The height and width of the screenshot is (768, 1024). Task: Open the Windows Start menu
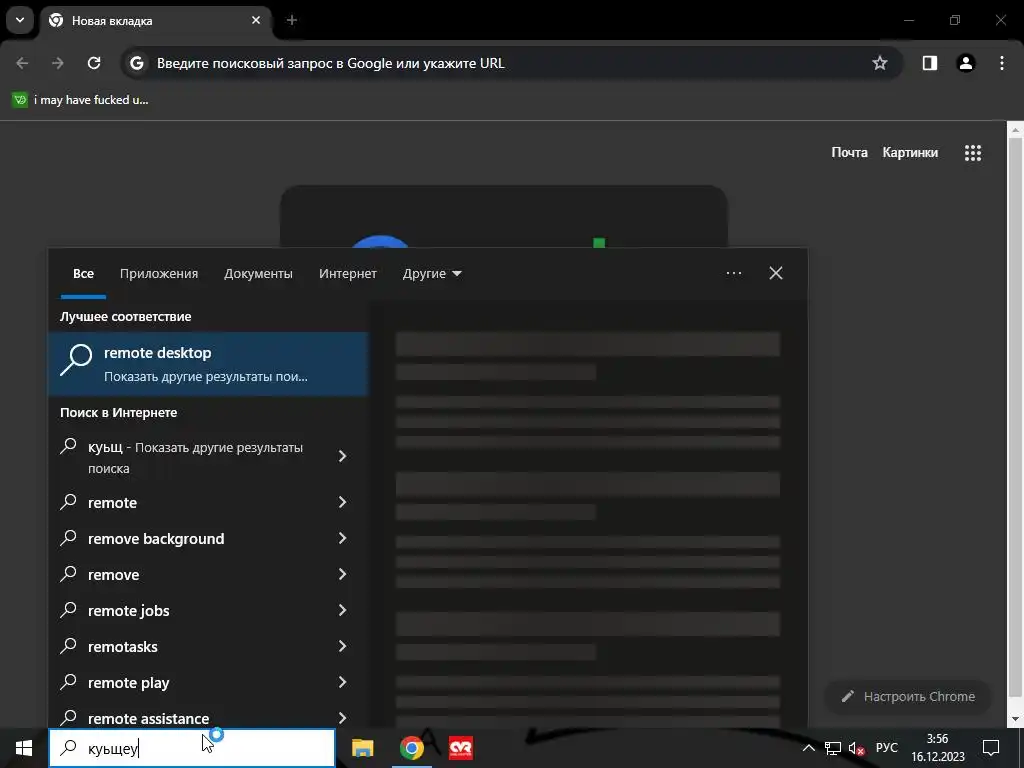pos(24,748)
